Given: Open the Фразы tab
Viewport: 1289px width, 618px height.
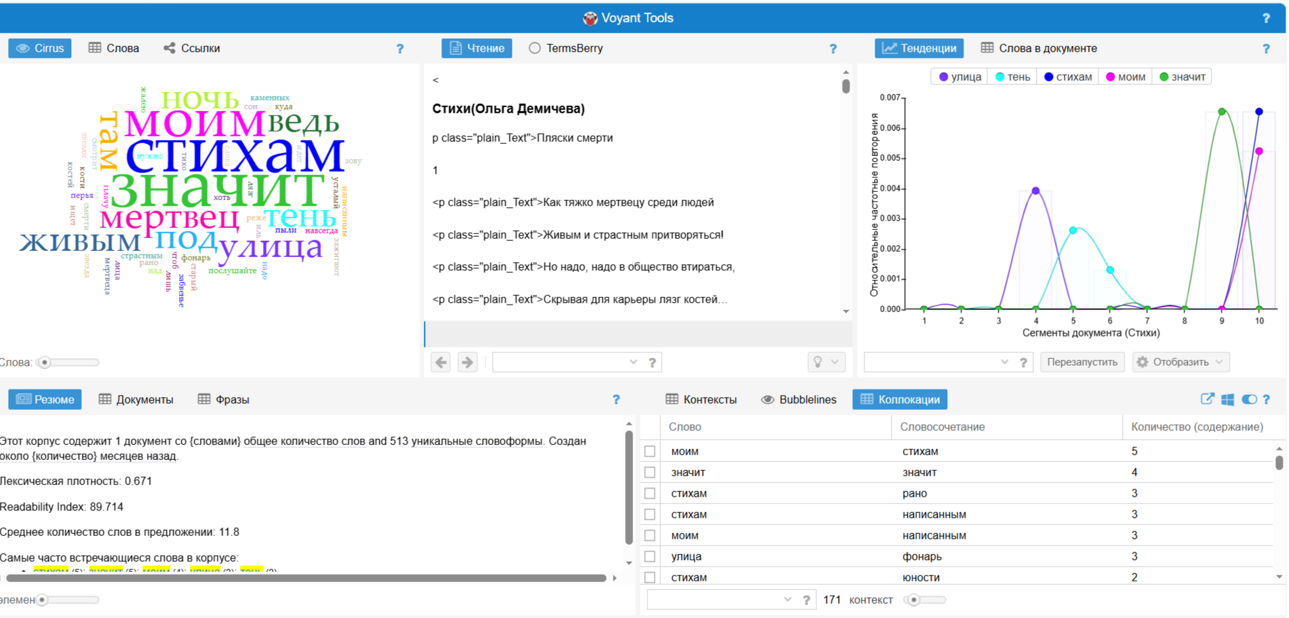Looking at the screenshot, I should coord(223,399).
